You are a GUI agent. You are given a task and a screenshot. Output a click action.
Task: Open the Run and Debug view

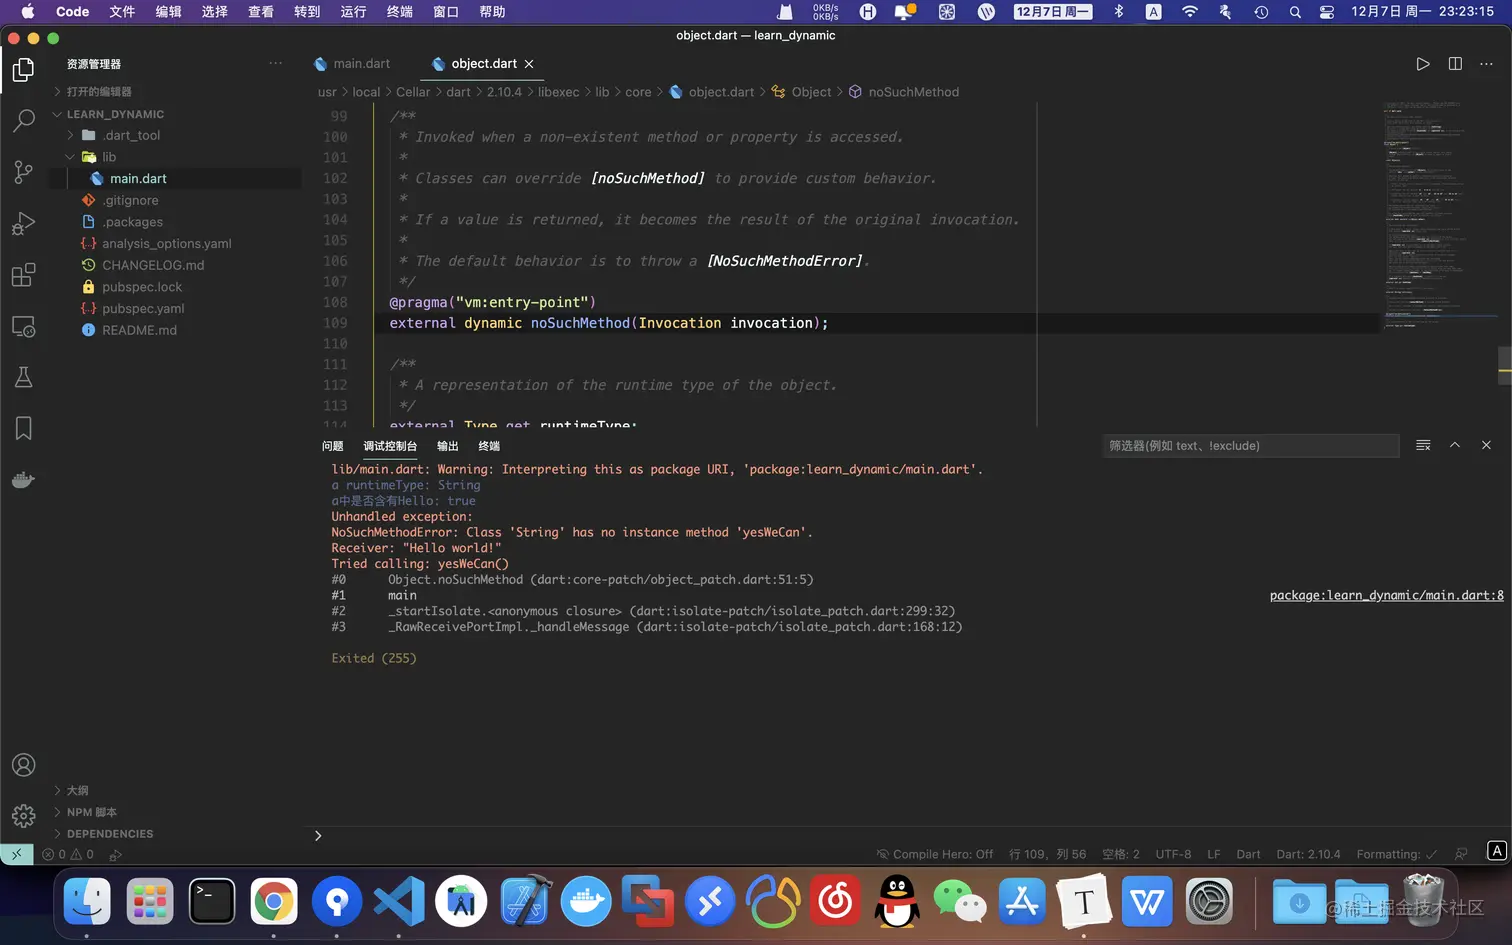click(x=23, y=223)
